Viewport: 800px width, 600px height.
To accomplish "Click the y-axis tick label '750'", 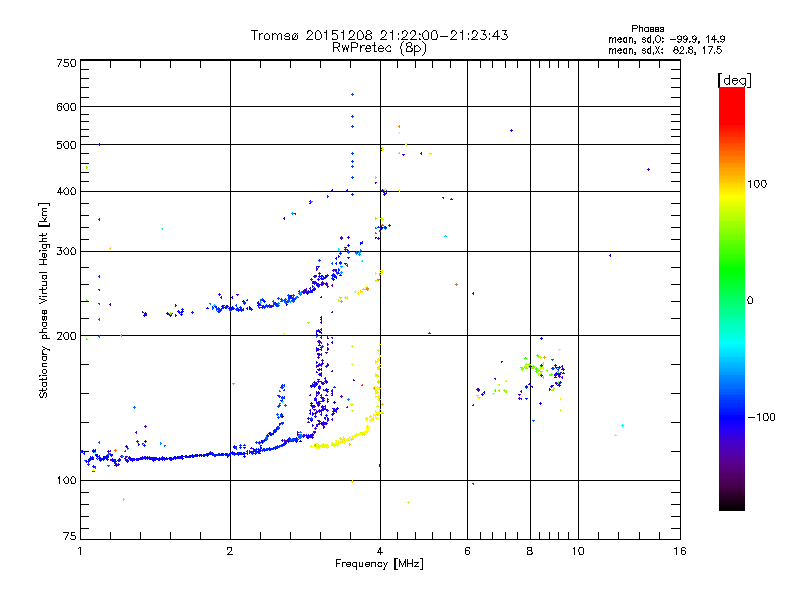I will [66, 63].
